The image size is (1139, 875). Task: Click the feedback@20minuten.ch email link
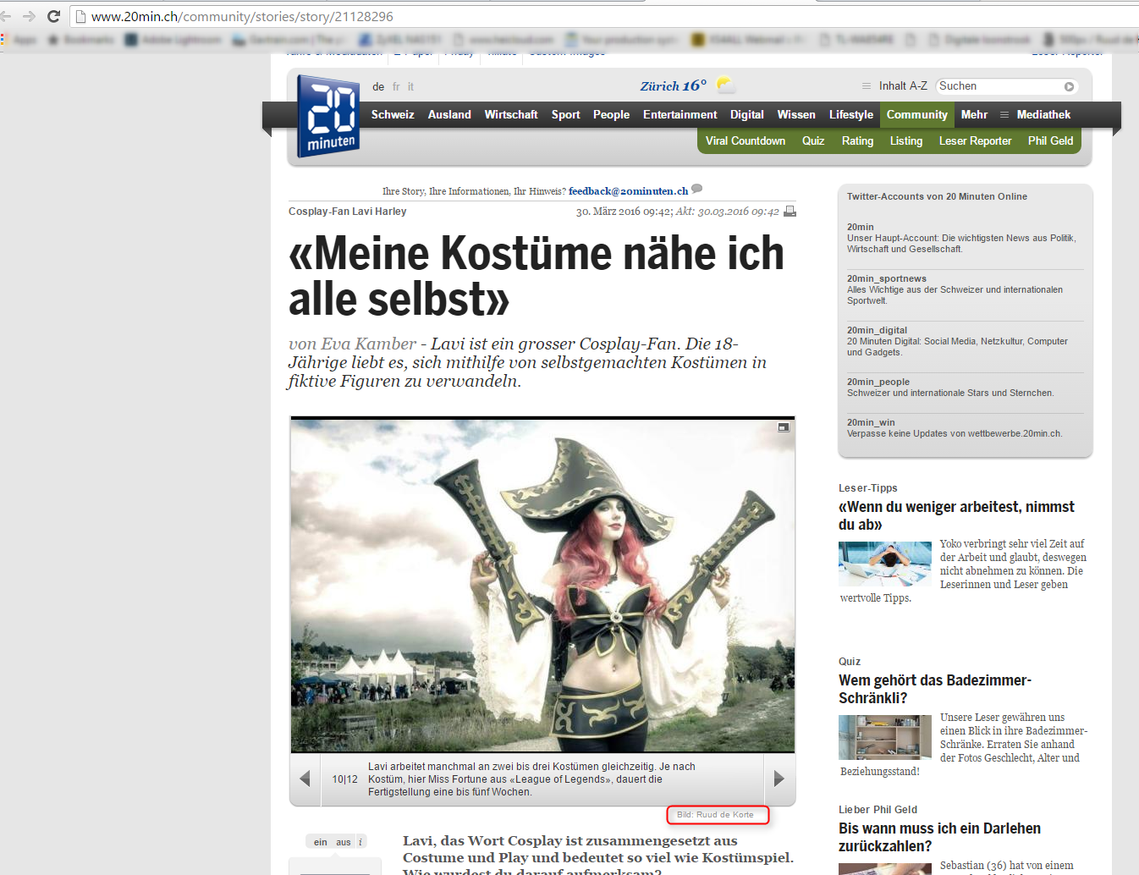point(628,191)
